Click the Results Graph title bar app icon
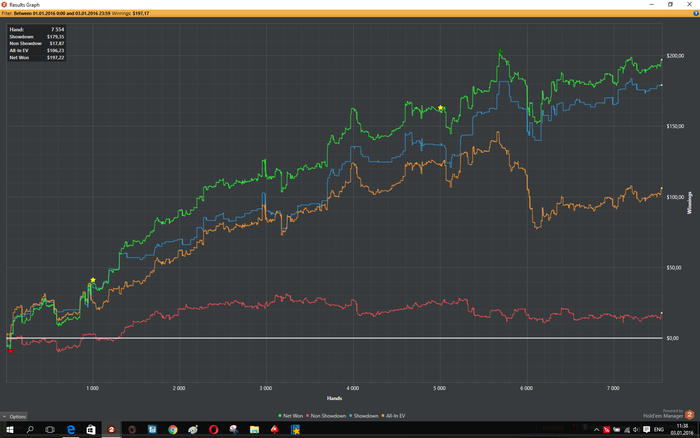 [x=4, y=4]
